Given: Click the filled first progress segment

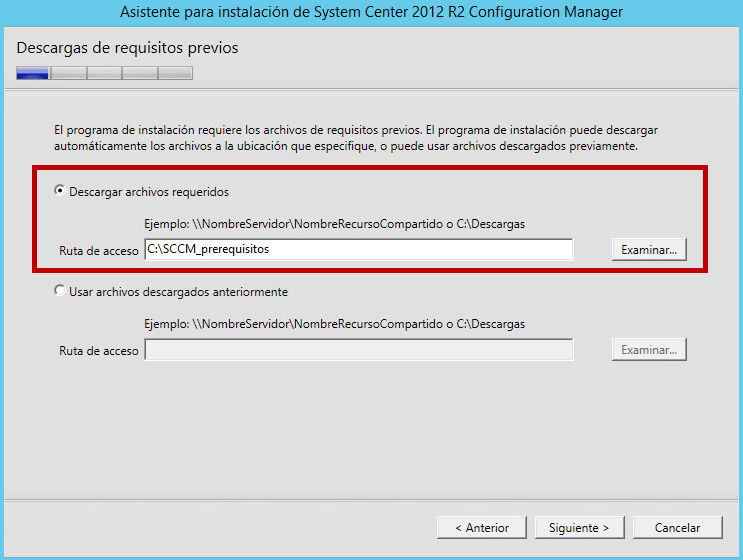Looking at the screenshot, I should (33, 73).
